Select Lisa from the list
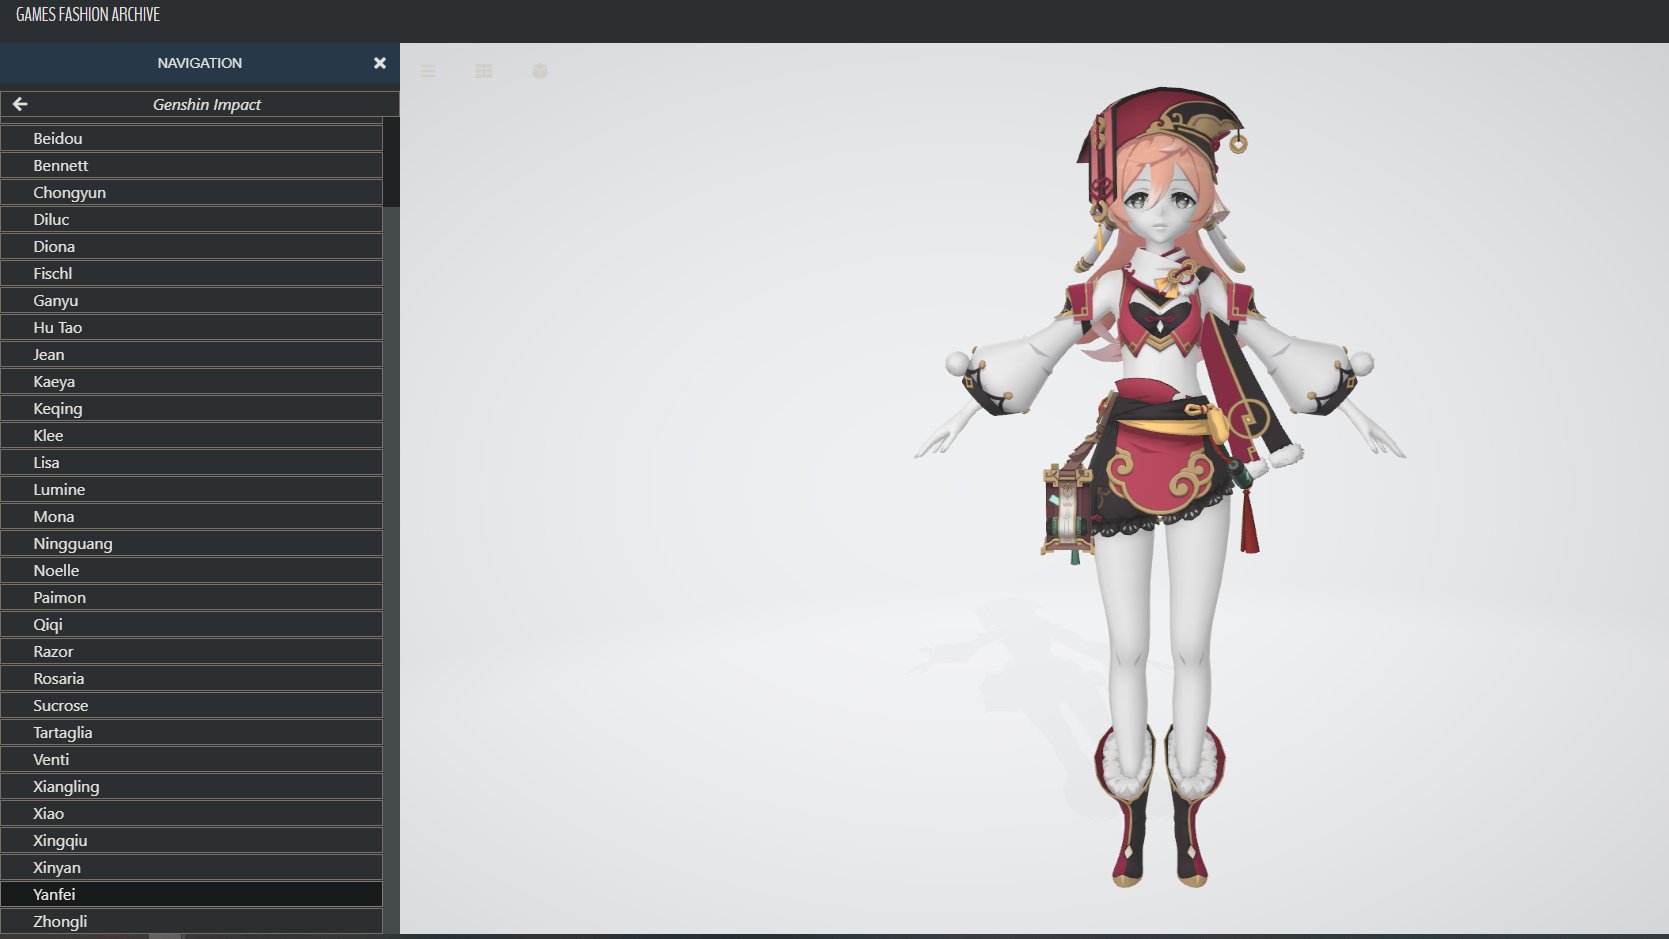The image size is (1669, 939). click(191, 462)
